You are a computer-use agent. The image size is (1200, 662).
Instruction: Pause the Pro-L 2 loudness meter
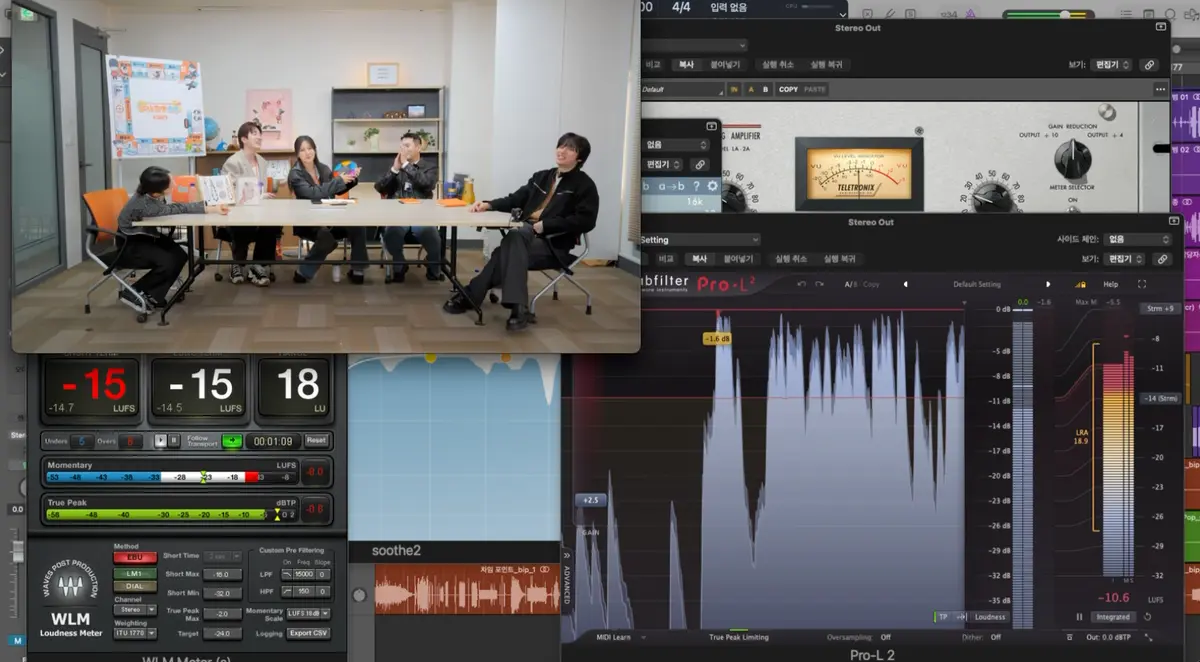(x=1079, y=617)
